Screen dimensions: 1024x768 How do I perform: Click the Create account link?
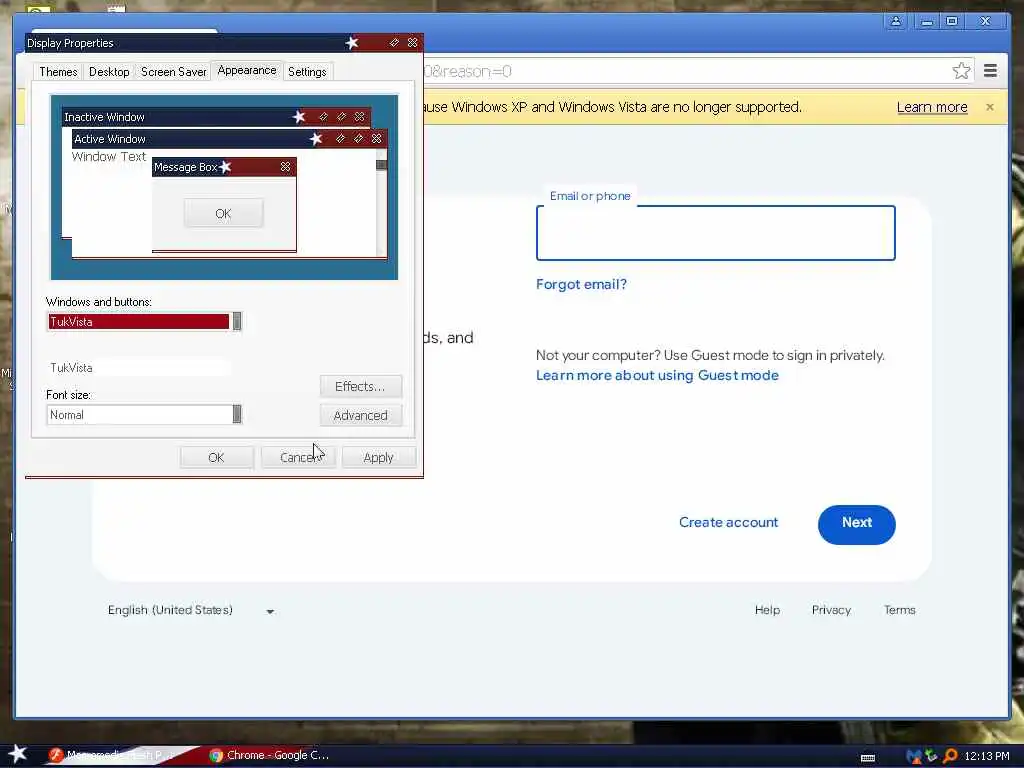(728, 522)
